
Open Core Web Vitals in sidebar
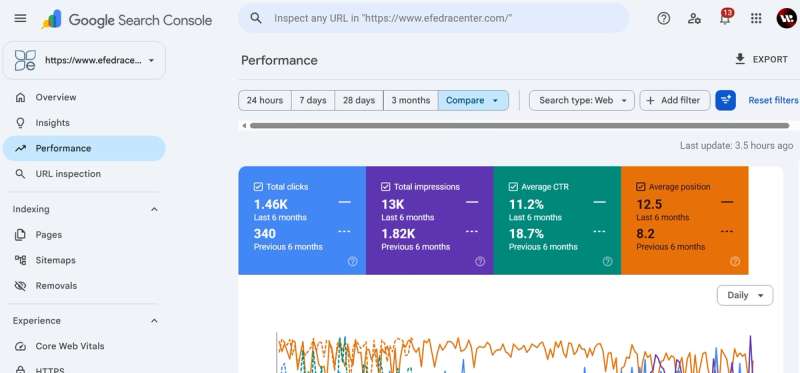point(84,346)
